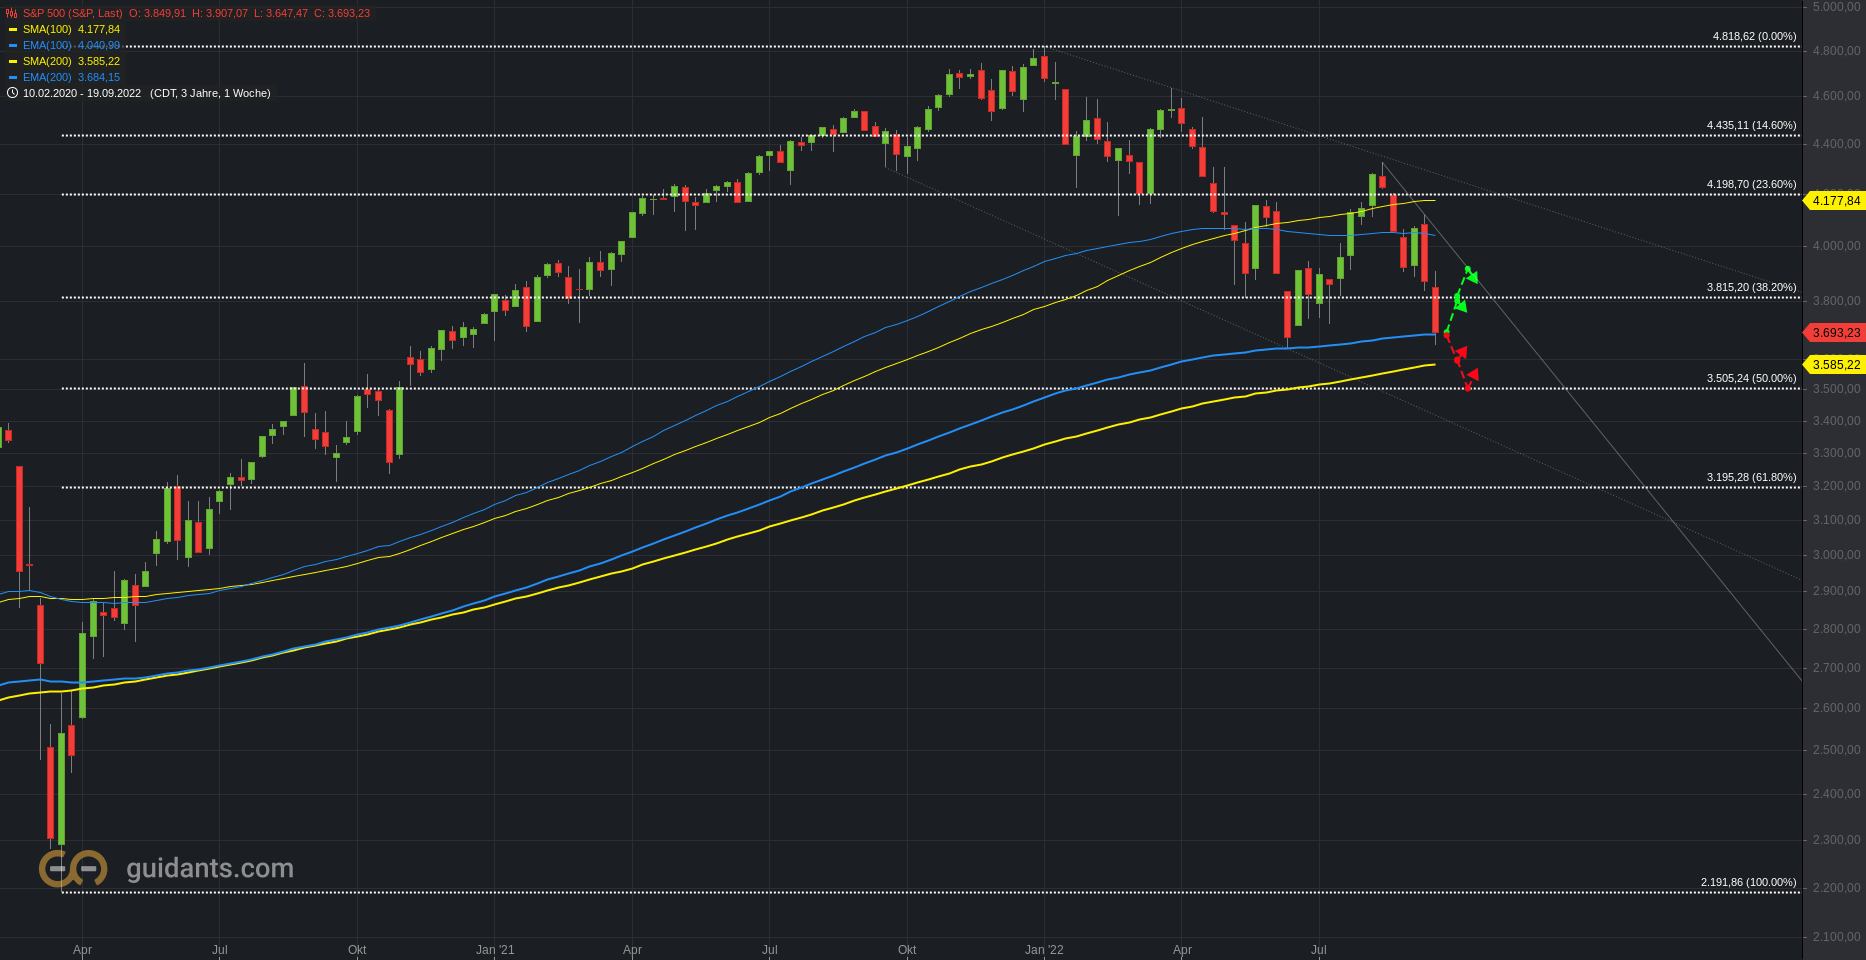Click the 2.500,00 price axis label
This screenshot has height=960, width=1866.
(x=1836, y=750)
